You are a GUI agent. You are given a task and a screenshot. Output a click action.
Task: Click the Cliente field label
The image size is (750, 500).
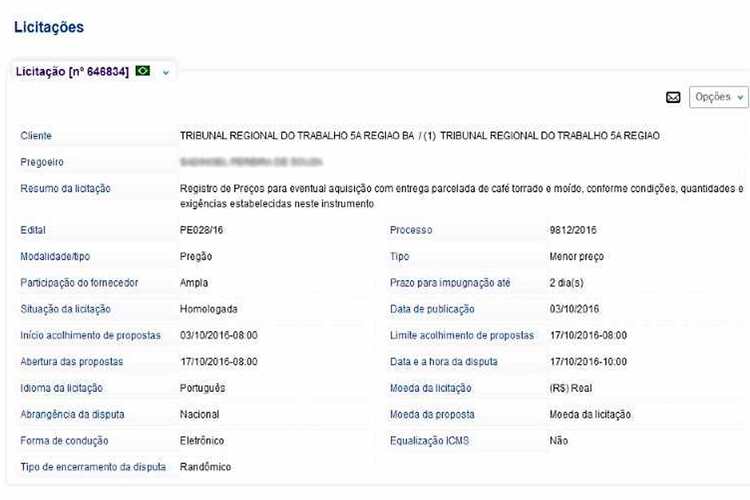coord(36,135)
